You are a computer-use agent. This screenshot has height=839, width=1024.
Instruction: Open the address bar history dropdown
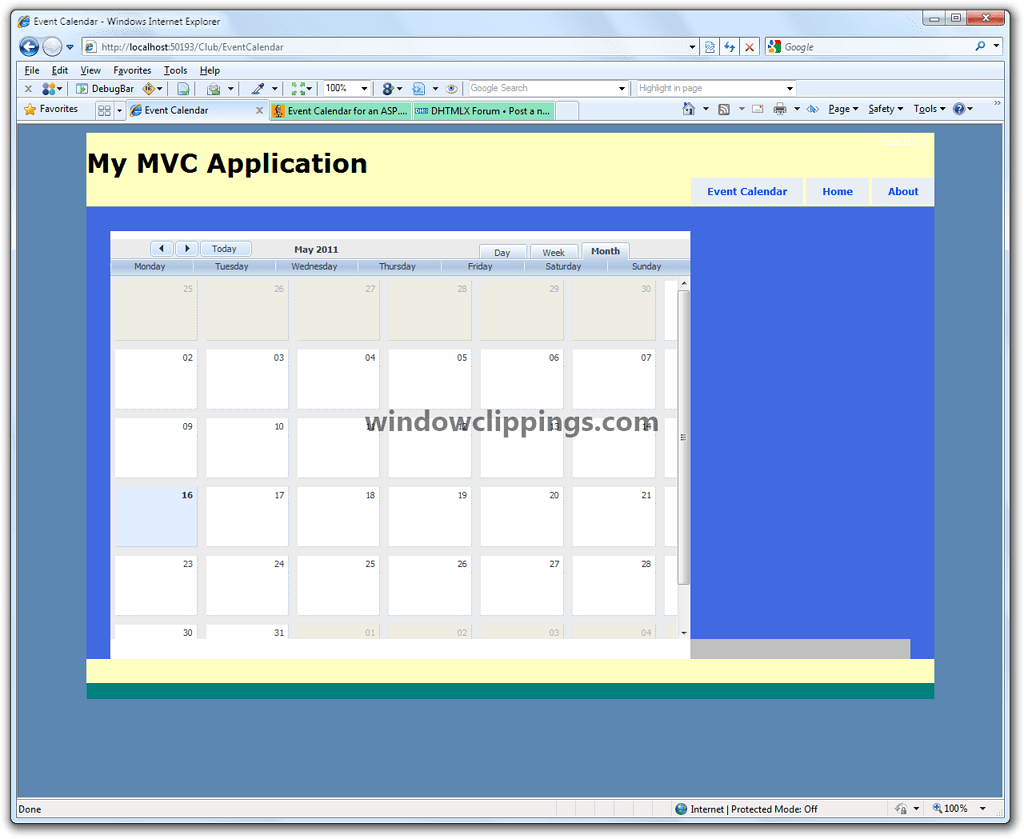[693, 46]
